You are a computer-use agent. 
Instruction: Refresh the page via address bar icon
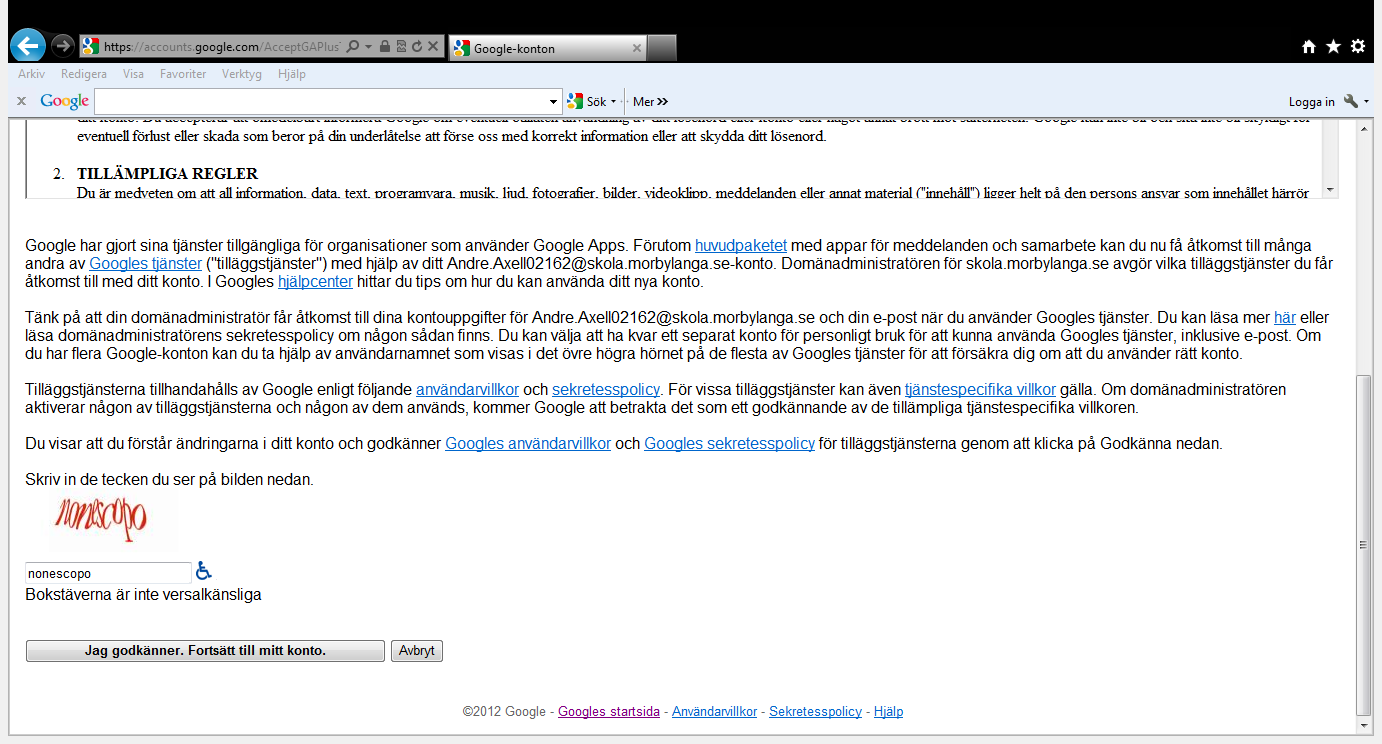coord(416,46)
